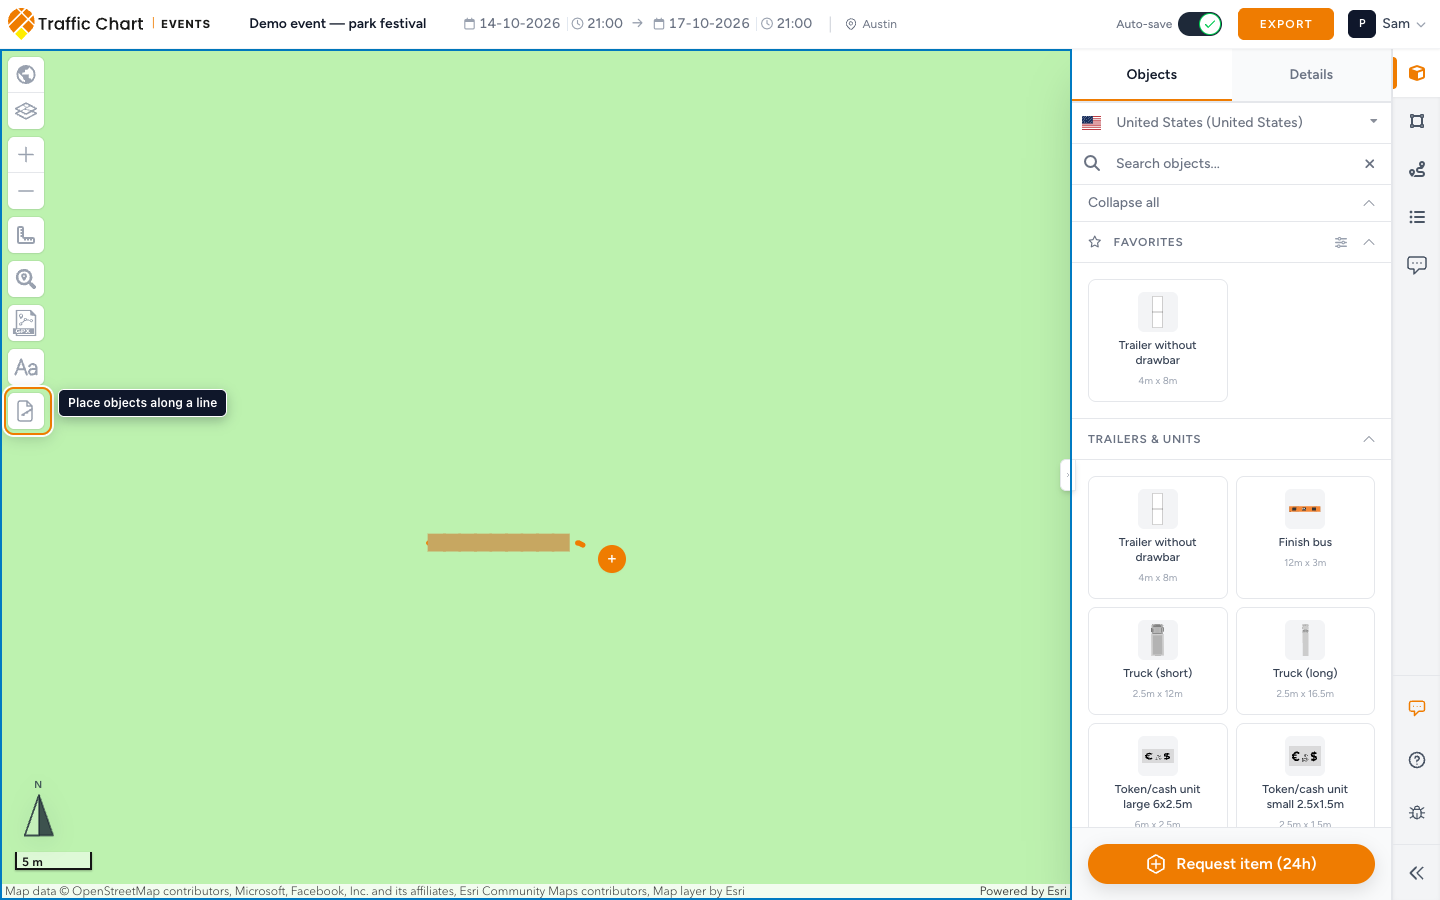The width and height of the screenshot is (1440, 900).
Task: Open the United States country dropdown
Action: tap(1231, 122)
